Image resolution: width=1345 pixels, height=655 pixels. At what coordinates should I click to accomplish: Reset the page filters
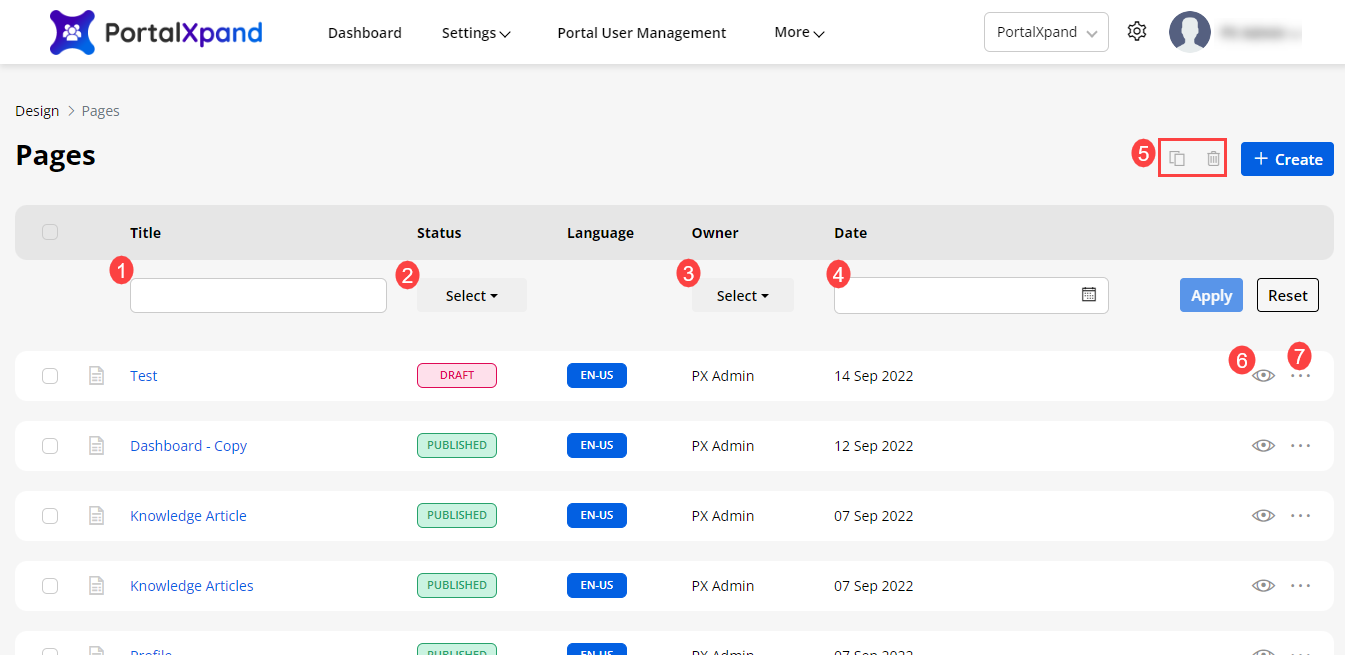tap(1287, 296)
